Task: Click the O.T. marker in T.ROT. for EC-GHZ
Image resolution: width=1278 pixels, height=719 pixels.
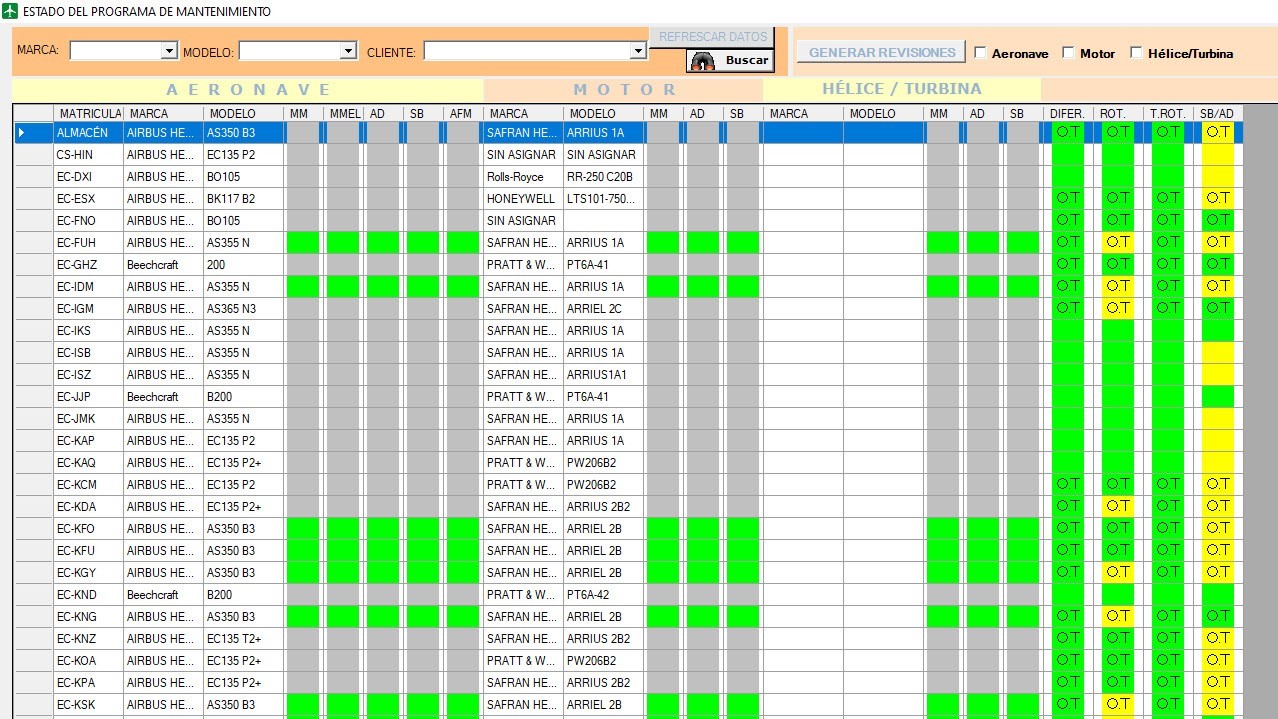Action: tap(1167, 264)
